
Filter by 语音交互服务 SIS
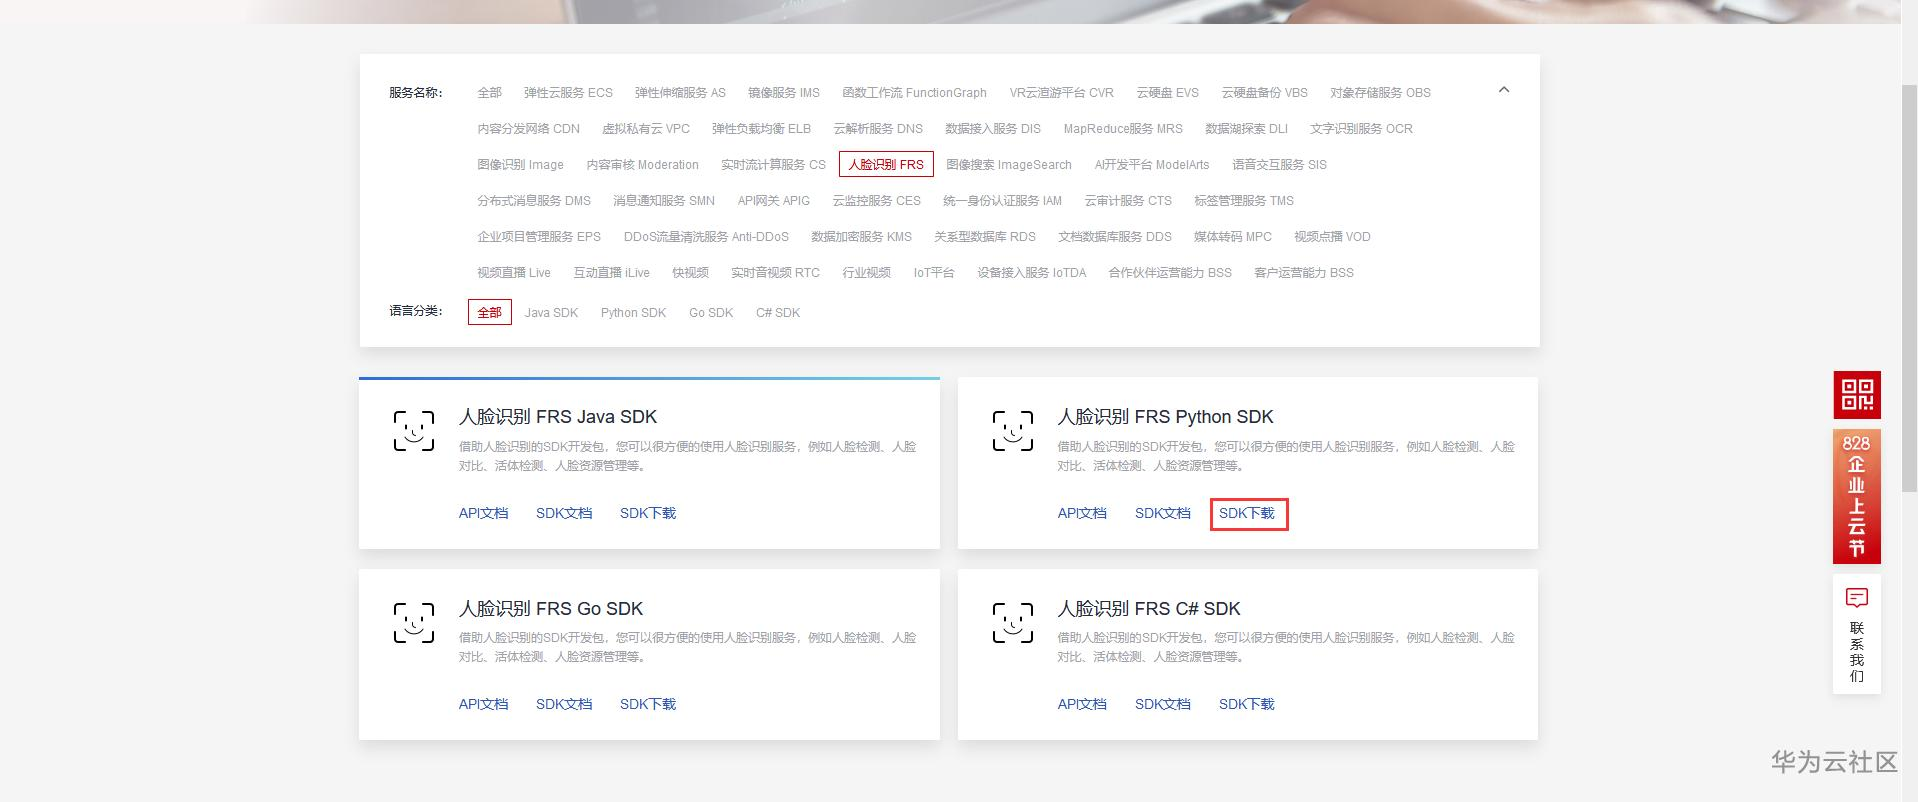point(1279,165)
